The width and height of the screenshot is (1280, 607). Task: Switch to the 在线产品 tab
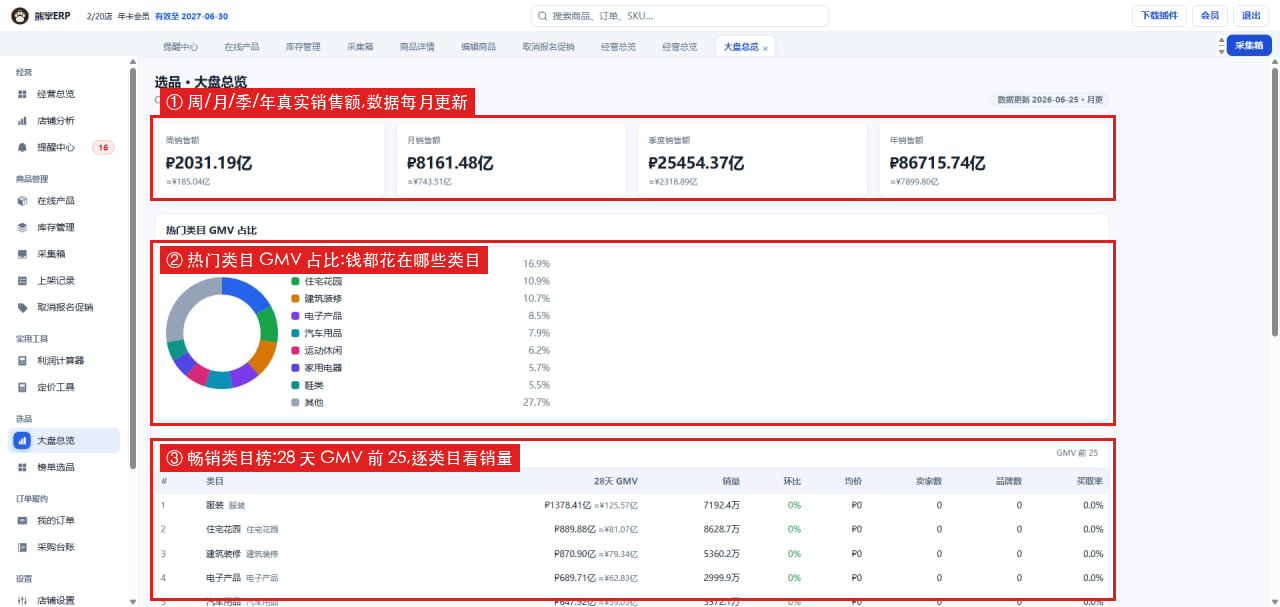(242, 47)
